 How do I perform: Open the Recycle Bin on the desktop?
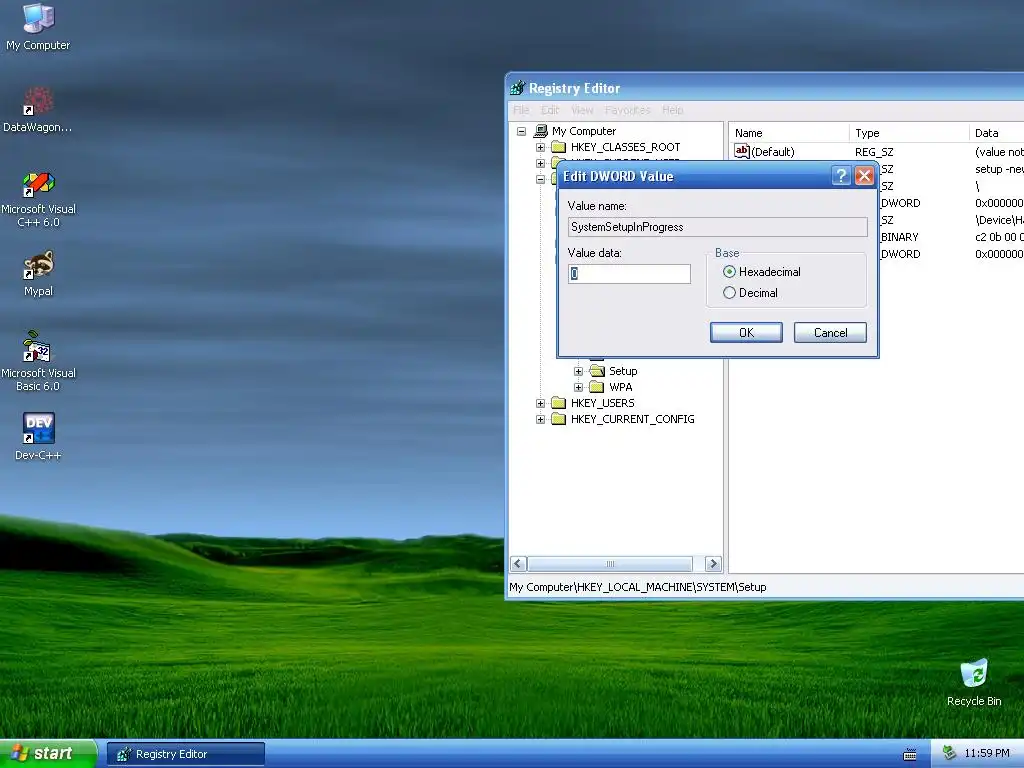coord(974,682)
